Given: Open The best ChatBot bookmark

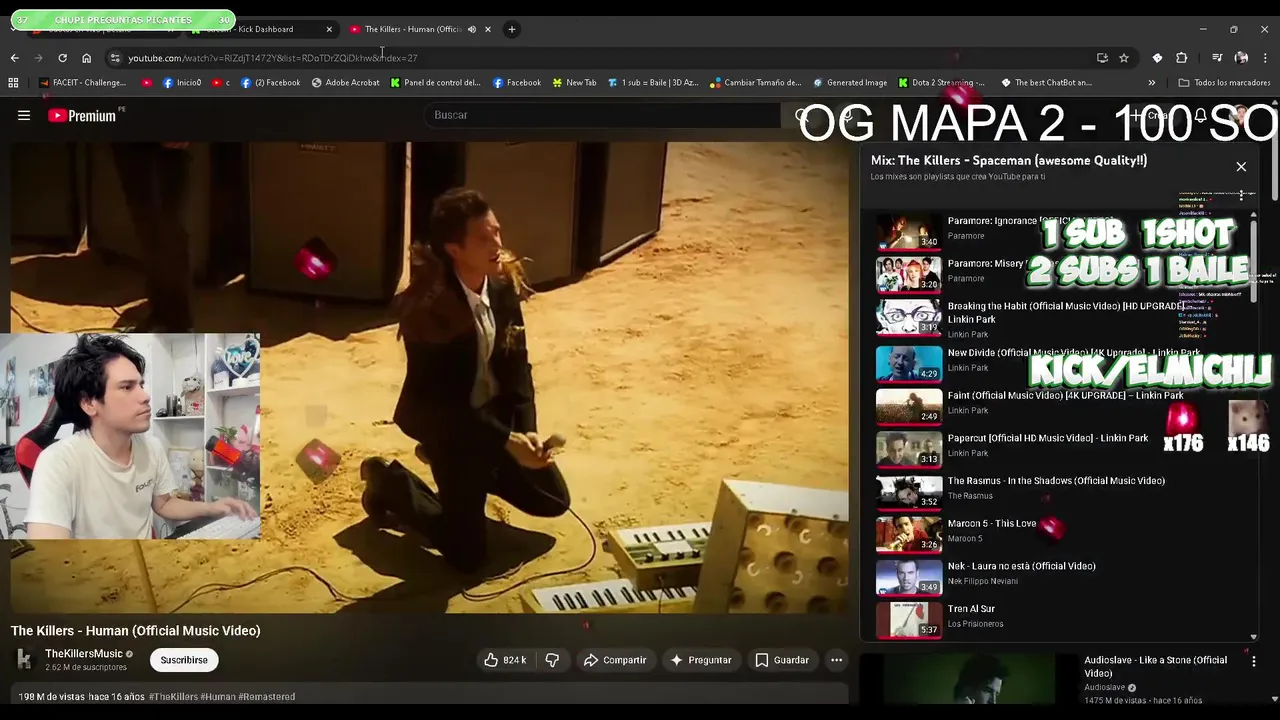Looking at the screenshot, I should pos(1046,83).
